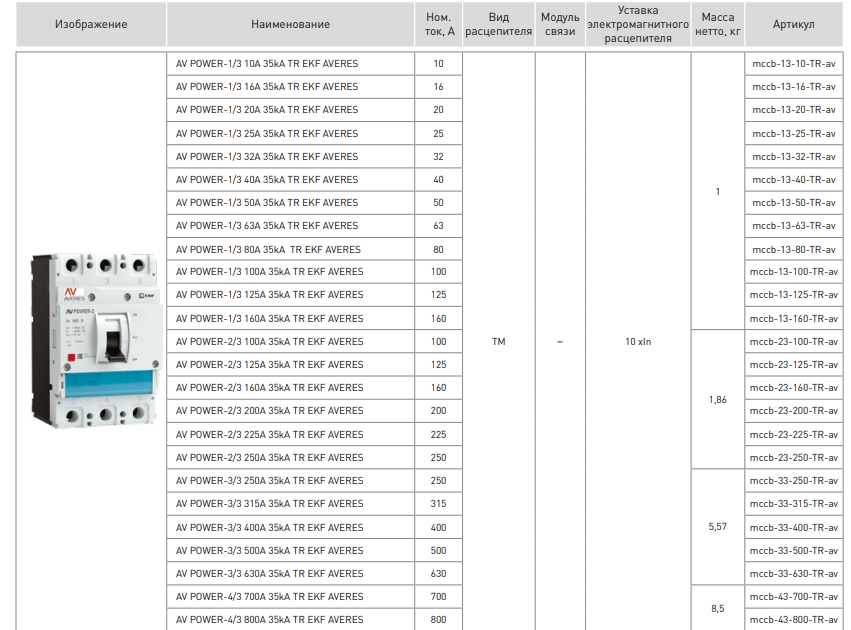851x630 pixels.
Task: Select "AV POWER-1/3 80A 35kA TR EKF AVERES"
Action: pyautogui.click(x=268, y=250)
